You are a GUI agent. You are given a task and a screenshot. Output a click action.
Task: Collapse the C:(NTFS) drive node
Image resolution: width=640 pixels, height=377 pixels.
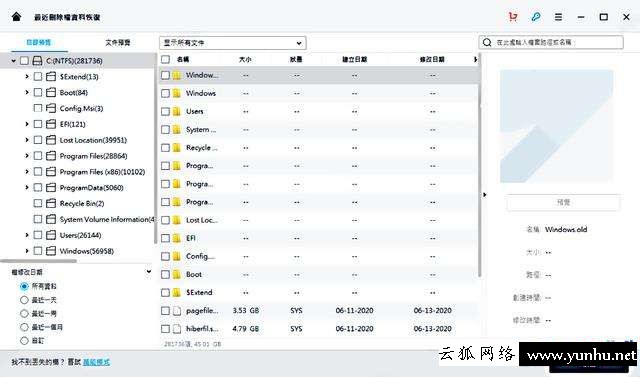tap(13, 61)
